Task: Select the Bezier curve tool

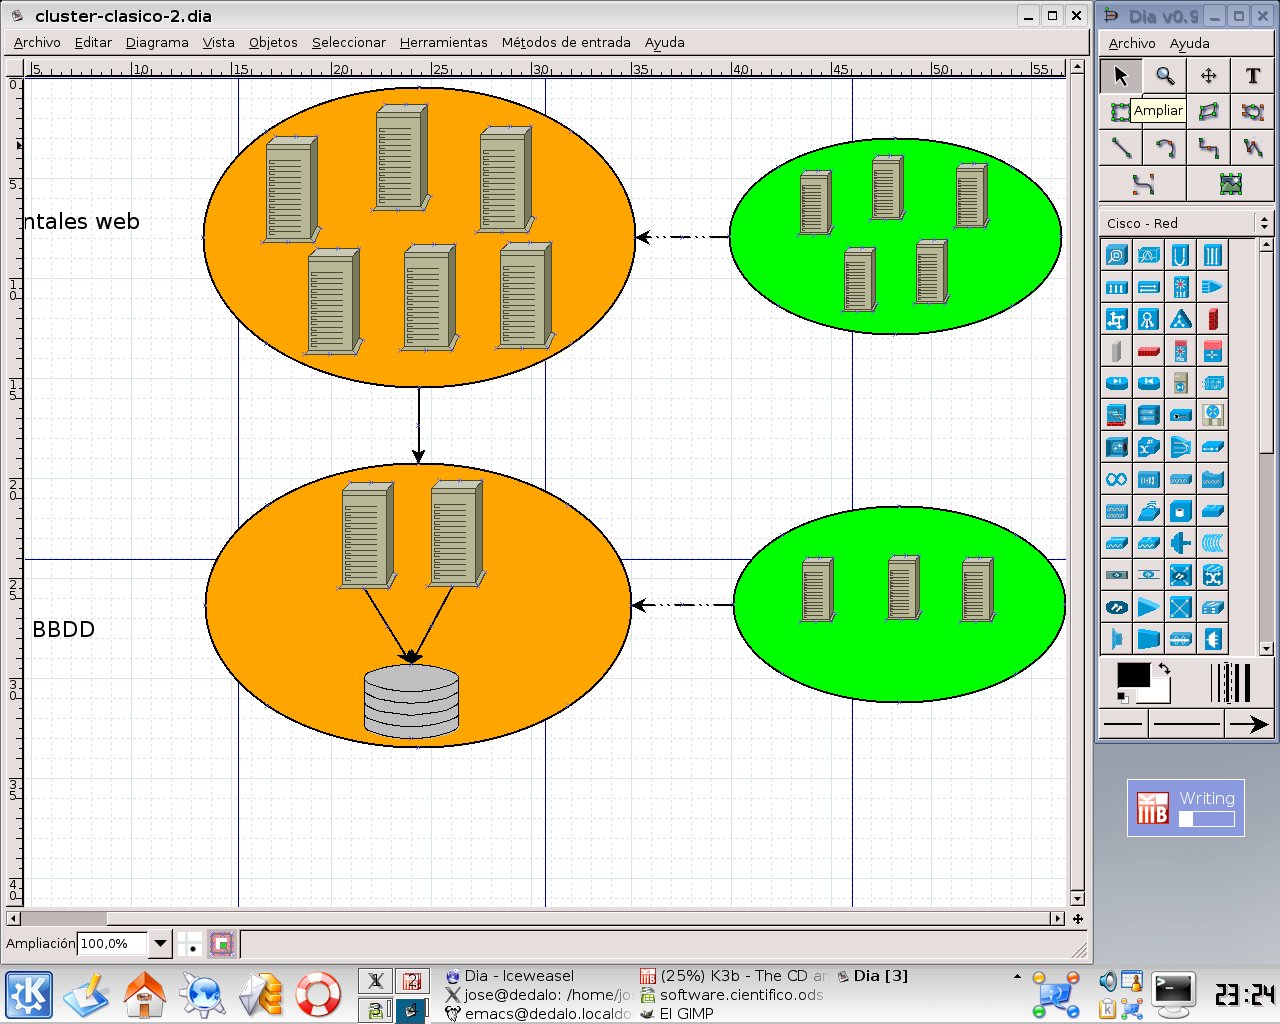Action: point(1143,184)
